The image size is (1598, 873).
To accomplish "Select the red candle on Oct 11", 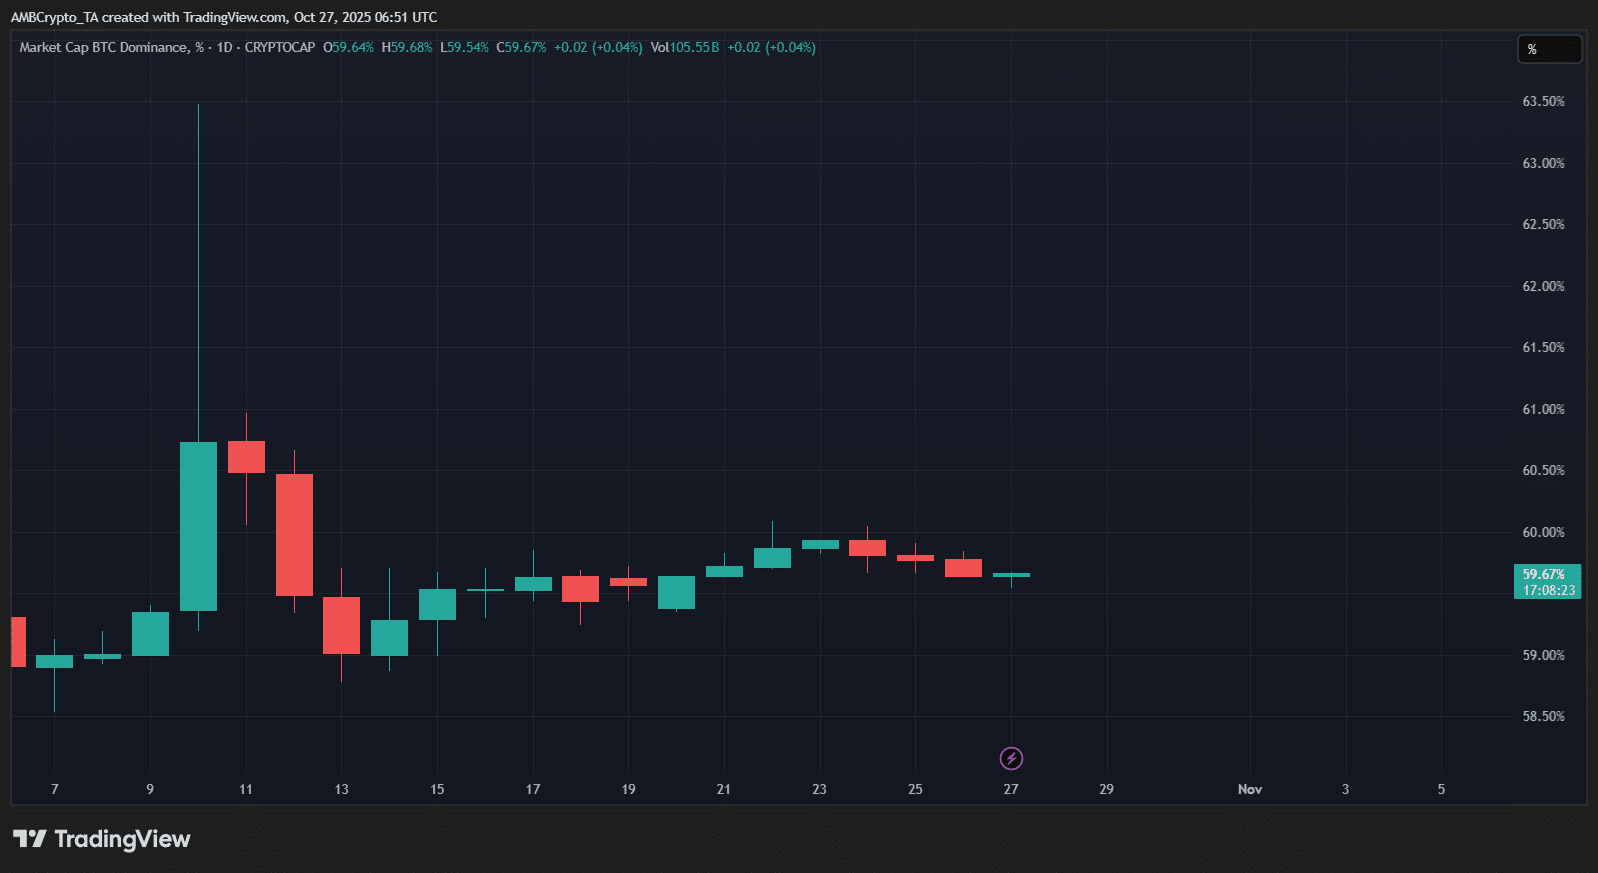I will click(x=246, y=457).
